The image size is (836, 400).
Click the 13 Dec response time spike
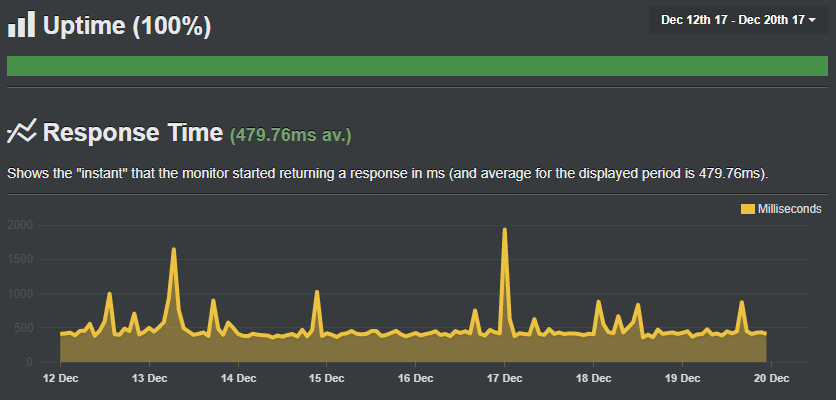[x=174, y=250]
